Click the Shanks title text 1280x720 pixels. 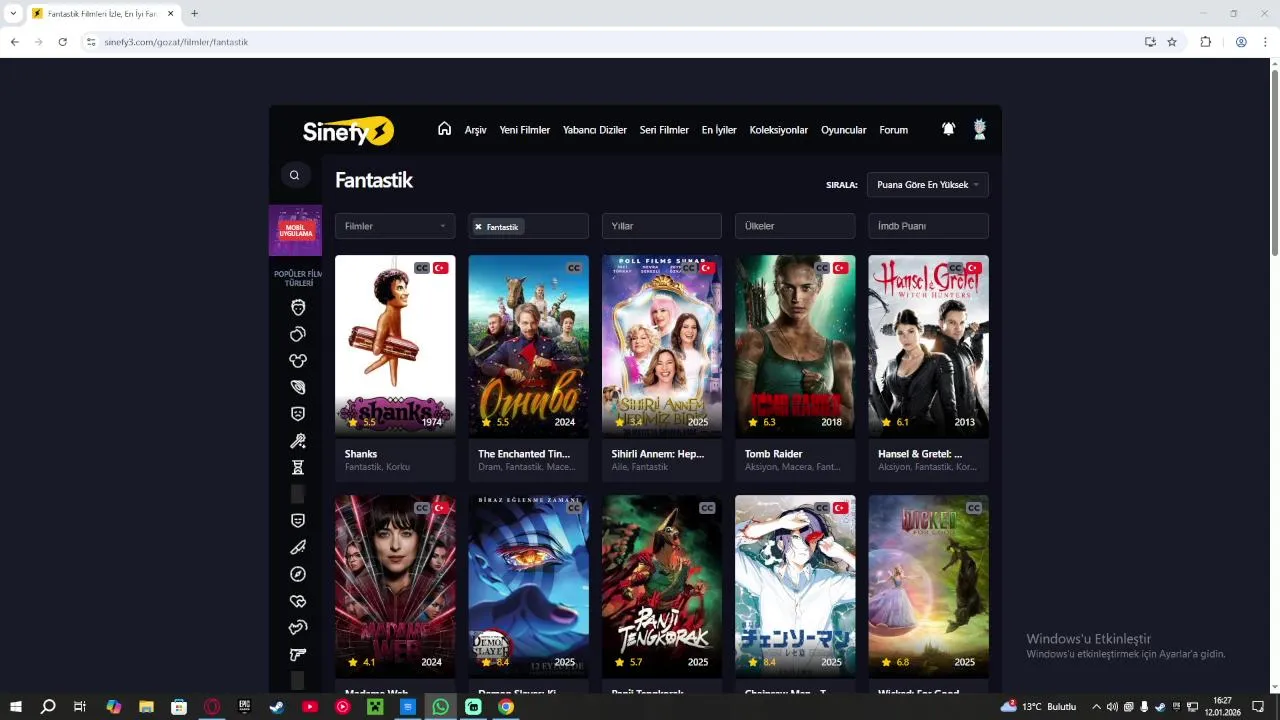click(361, 454)
